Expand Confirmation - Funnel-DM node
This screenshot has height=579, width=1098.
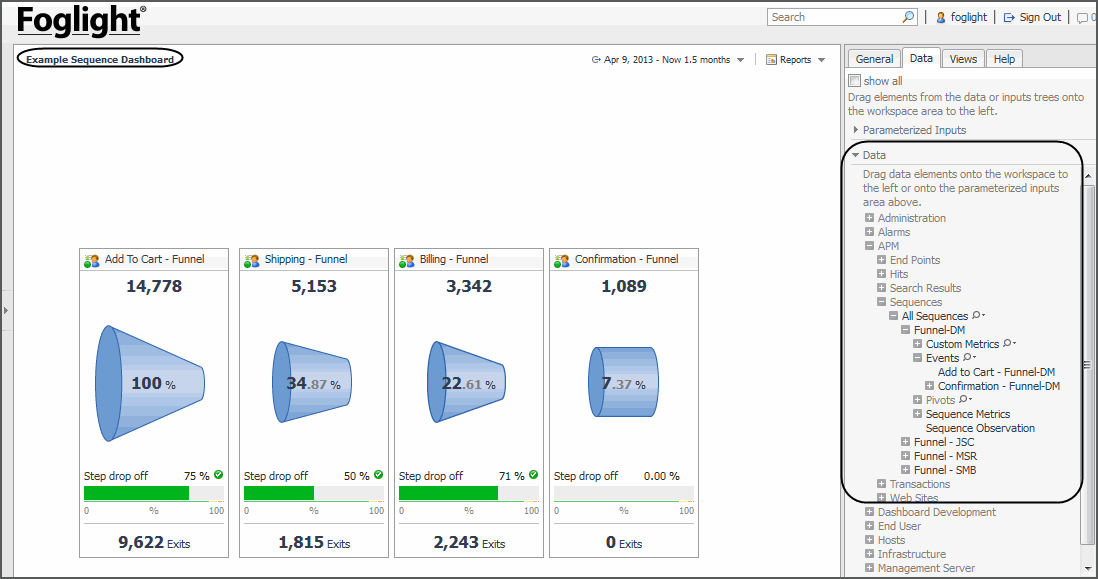929,386
